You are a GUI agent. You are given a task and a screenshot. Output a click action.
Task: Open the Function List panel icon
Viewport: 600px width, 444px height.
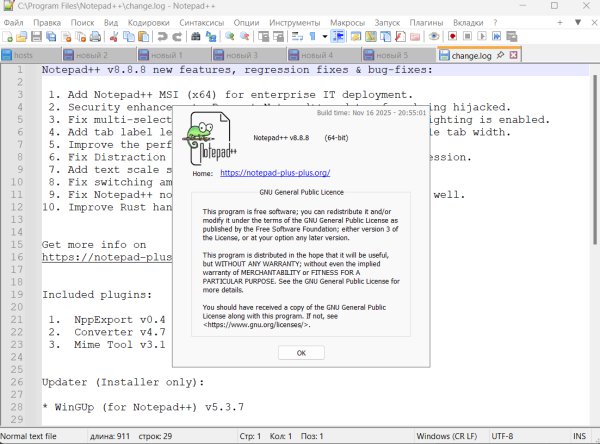400,37
